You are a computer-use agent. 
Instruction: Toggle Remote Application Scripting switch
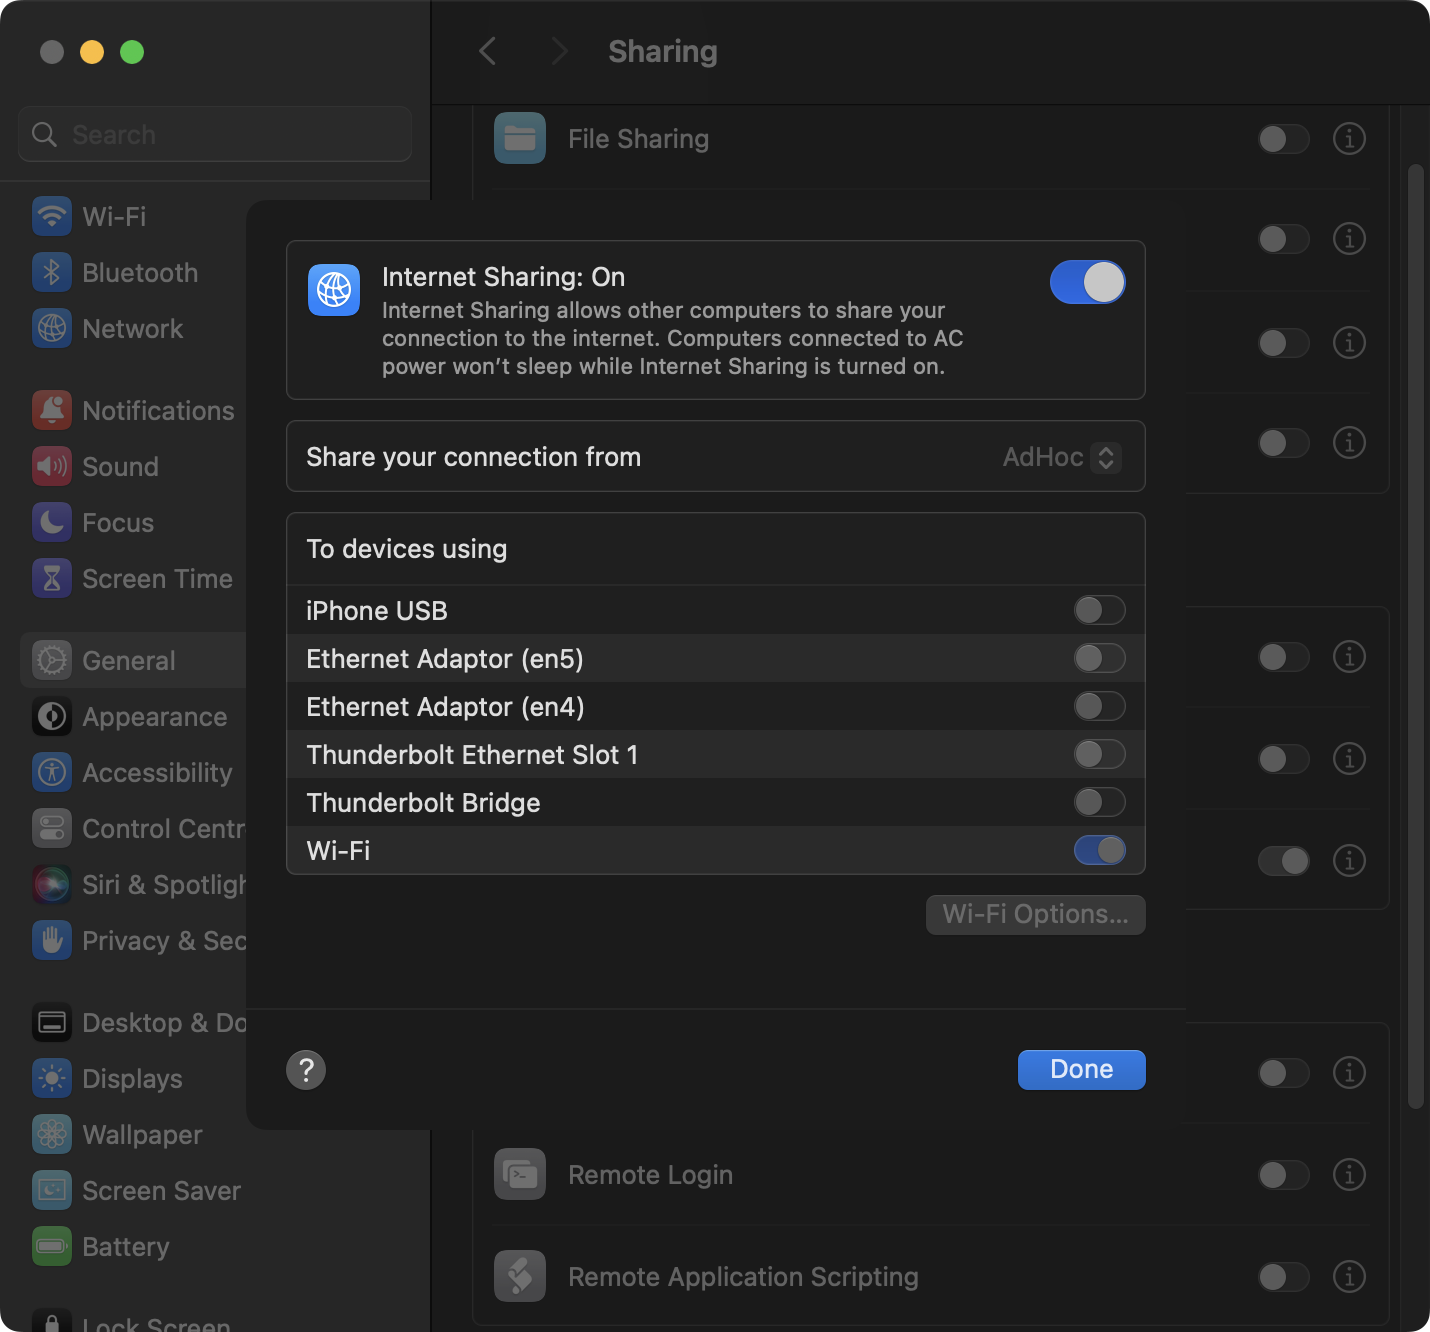click(x=1284, y=1276)
